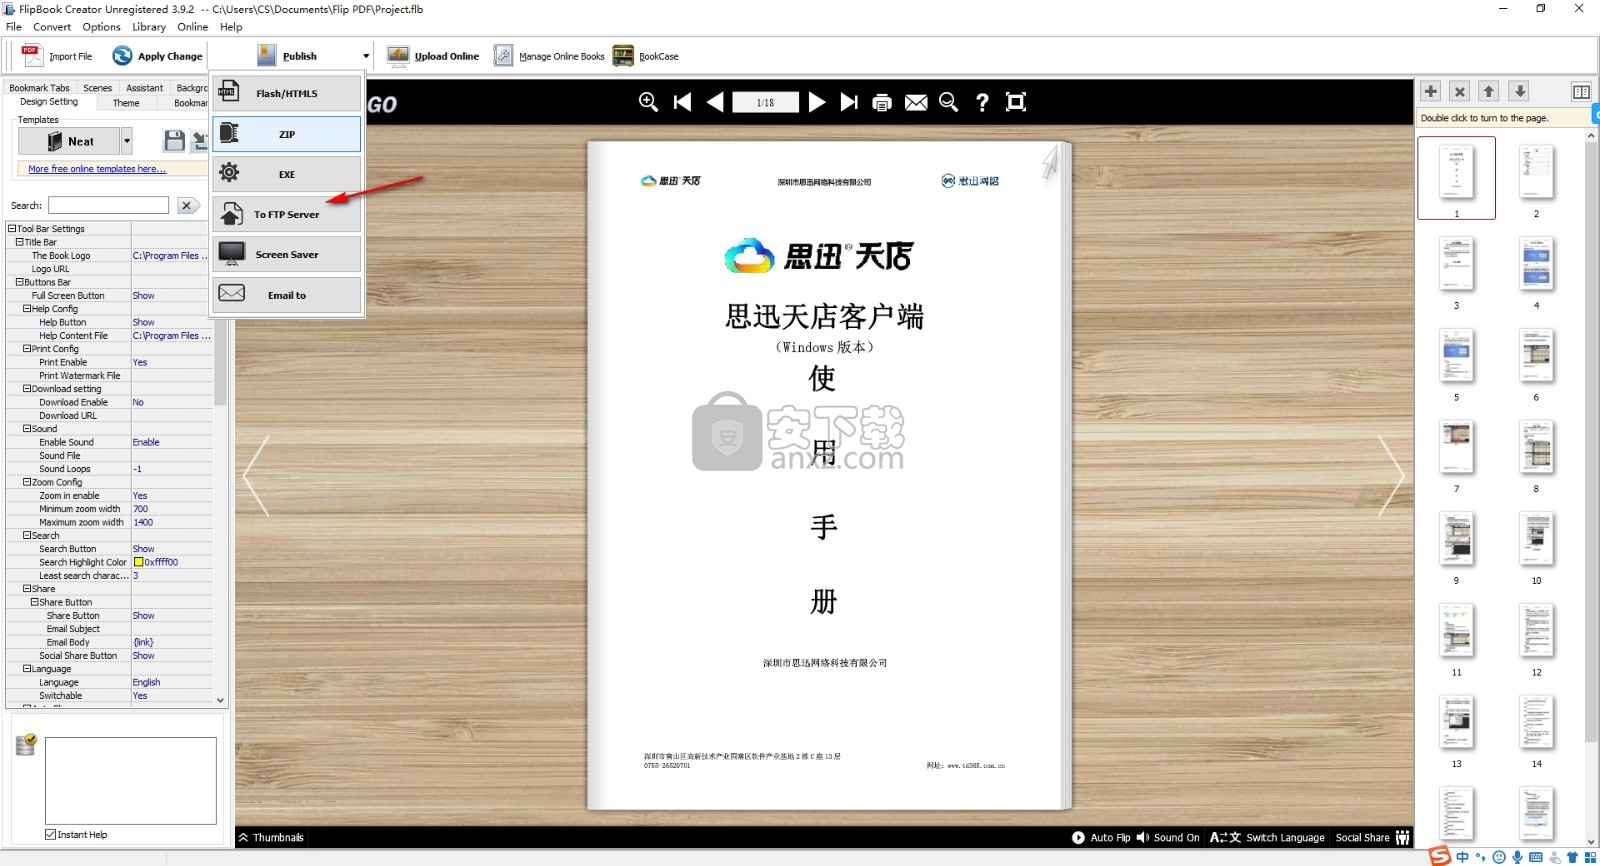Open Manage Online Books
This screenshot has width=1600, height=866.
tap(550, 56)
